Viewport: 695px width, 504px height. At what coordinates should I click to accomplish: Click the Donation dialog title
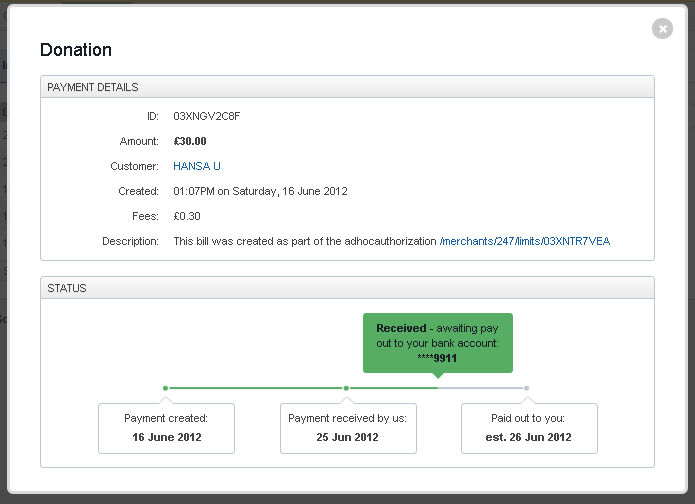[76, 50]
